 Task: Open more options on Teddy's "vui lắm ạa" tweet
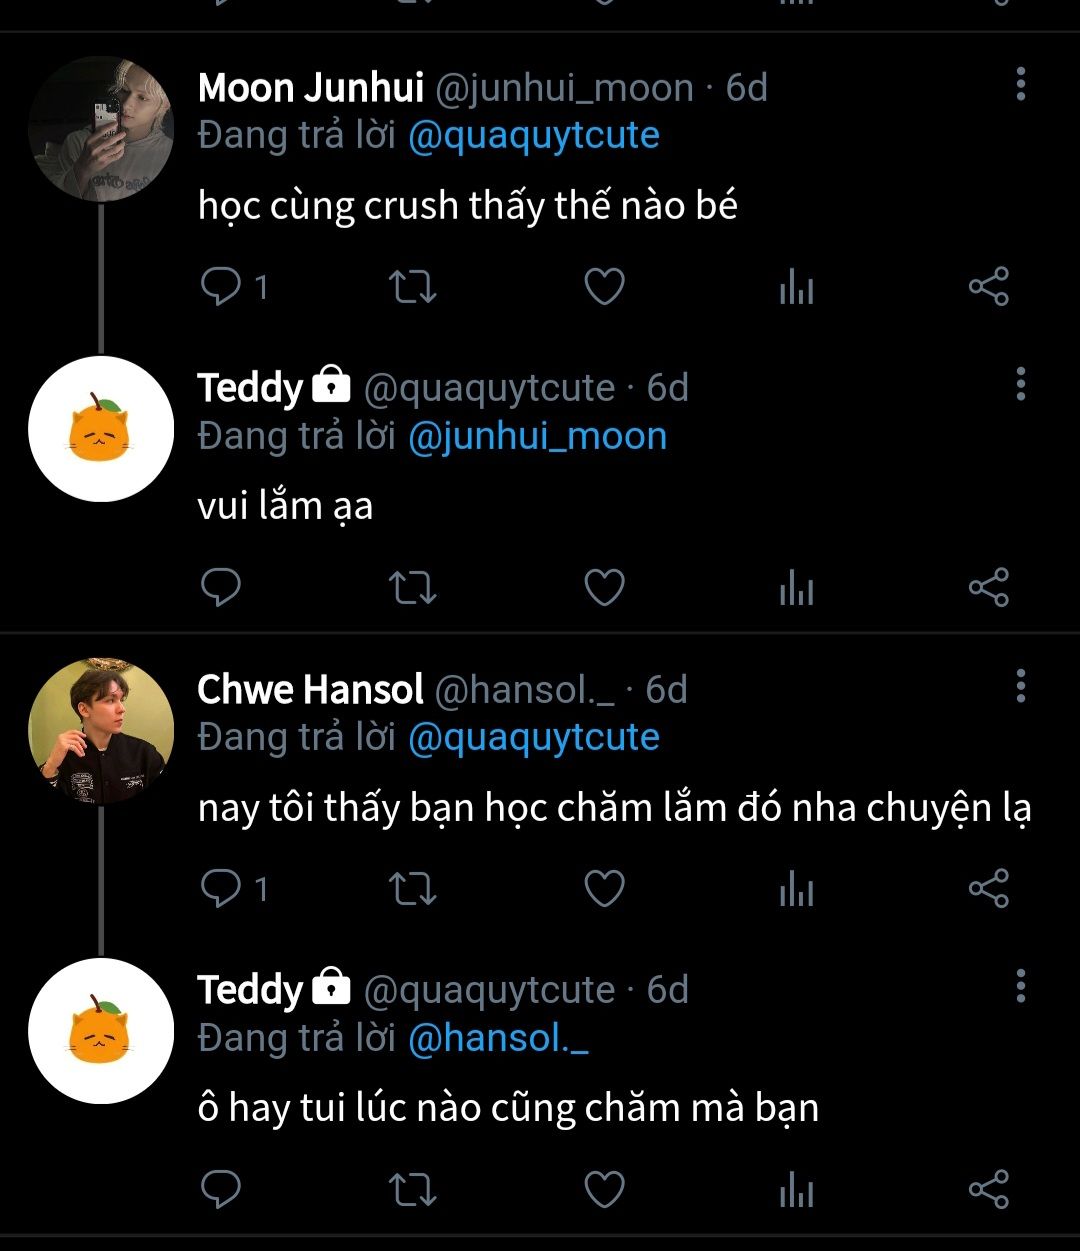[x=1020, y=384]
